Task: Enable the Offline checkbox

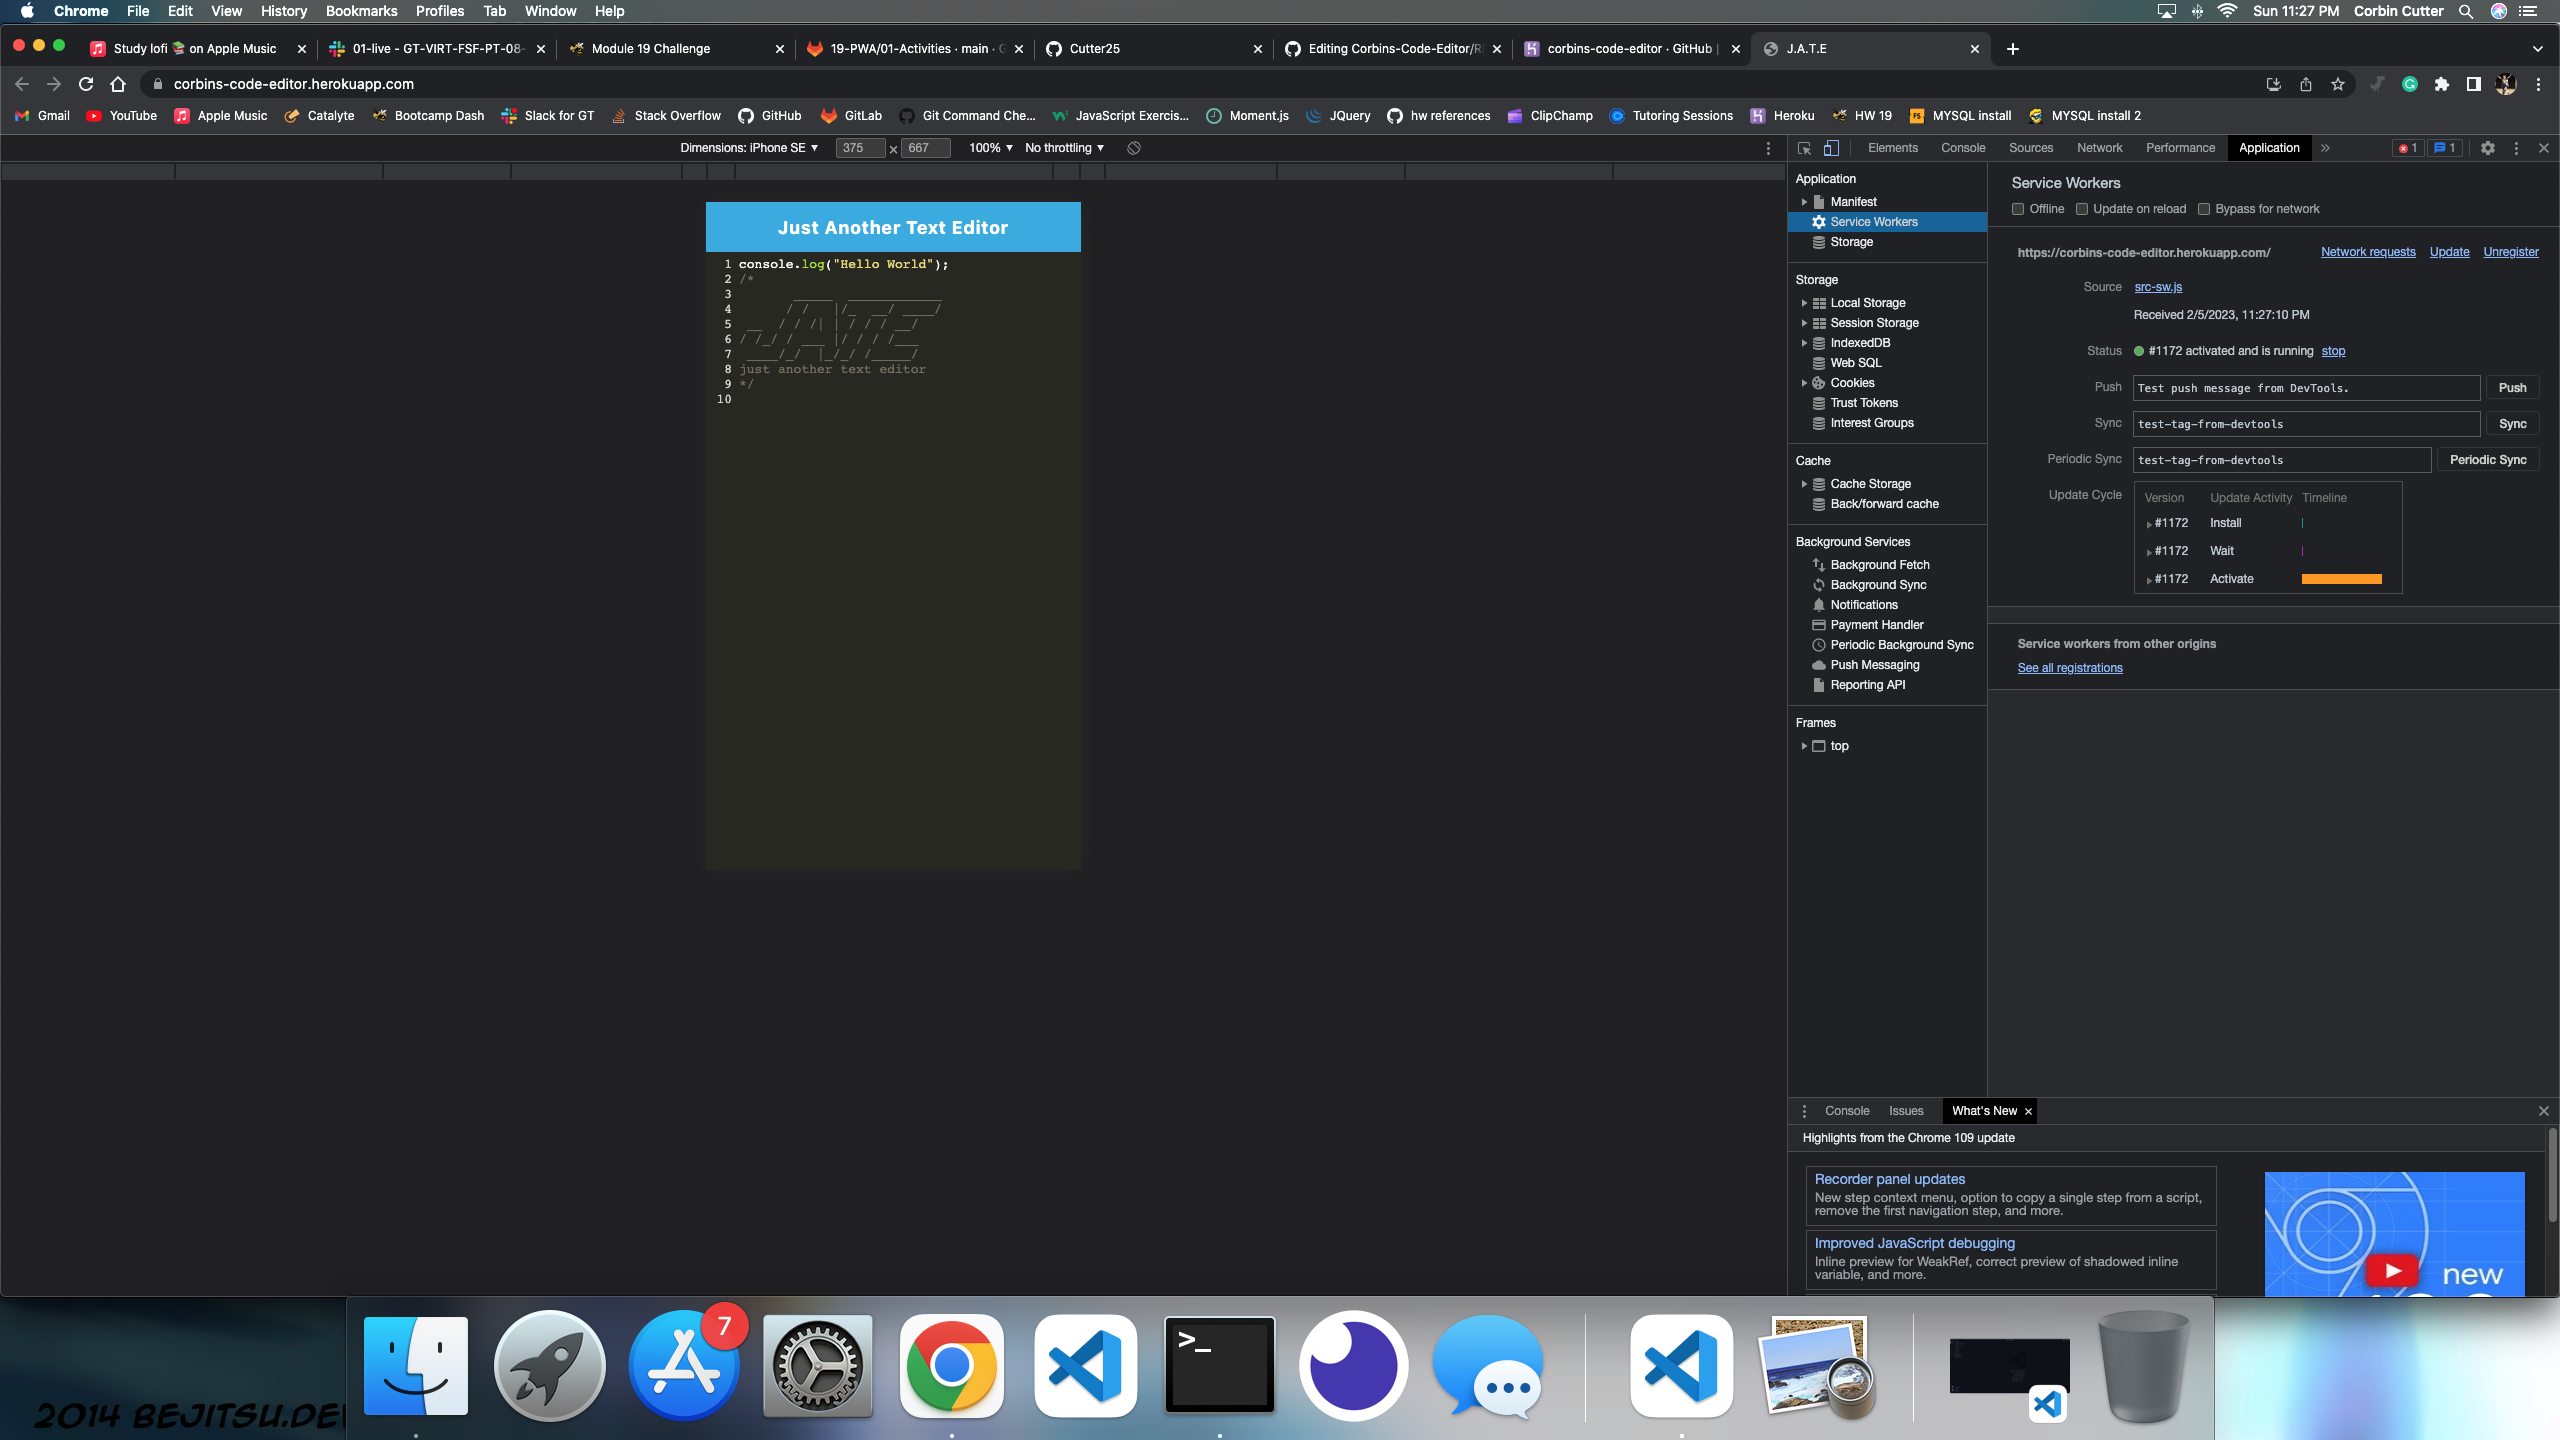Action: point(2018,208)
